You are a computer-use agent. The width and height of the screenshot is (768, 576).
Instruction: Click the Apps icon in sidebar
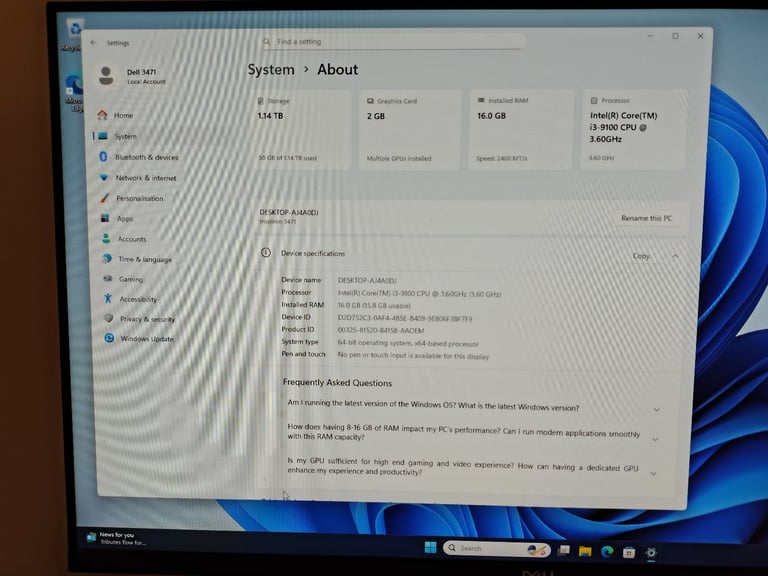105,218
